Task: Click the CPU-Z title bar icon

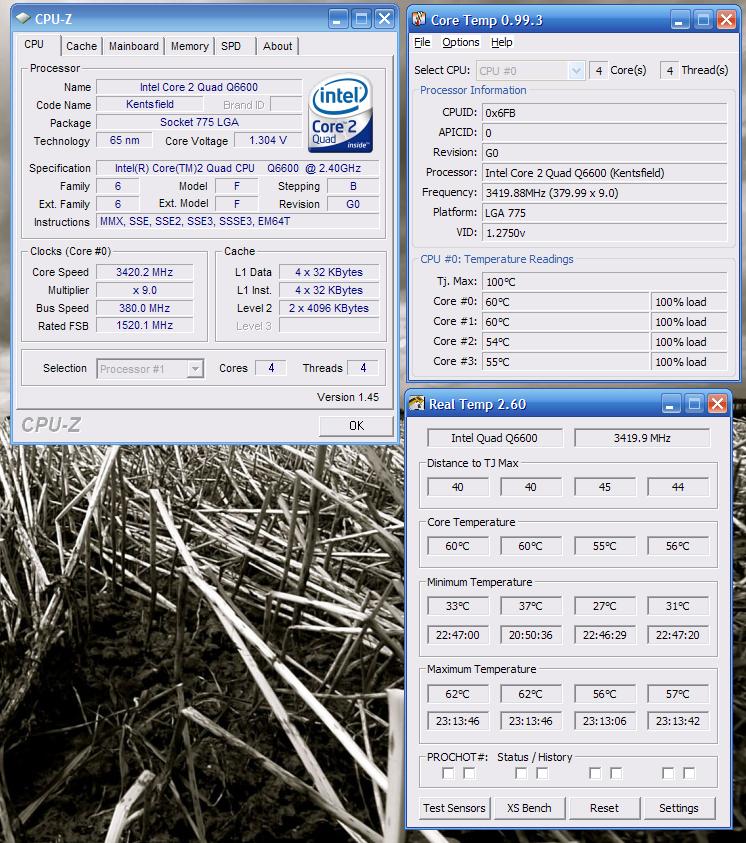Action: pyautogui.click(x=23, y=18)
